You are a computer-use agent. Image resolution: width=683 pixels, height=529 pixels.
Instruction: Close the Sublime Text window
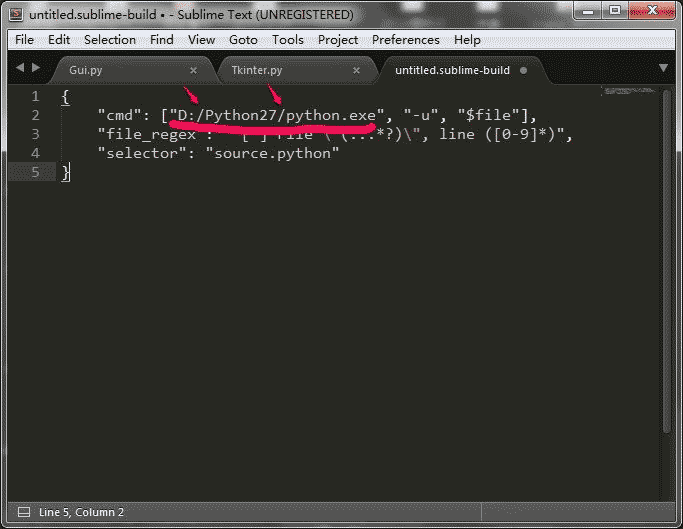652,11
